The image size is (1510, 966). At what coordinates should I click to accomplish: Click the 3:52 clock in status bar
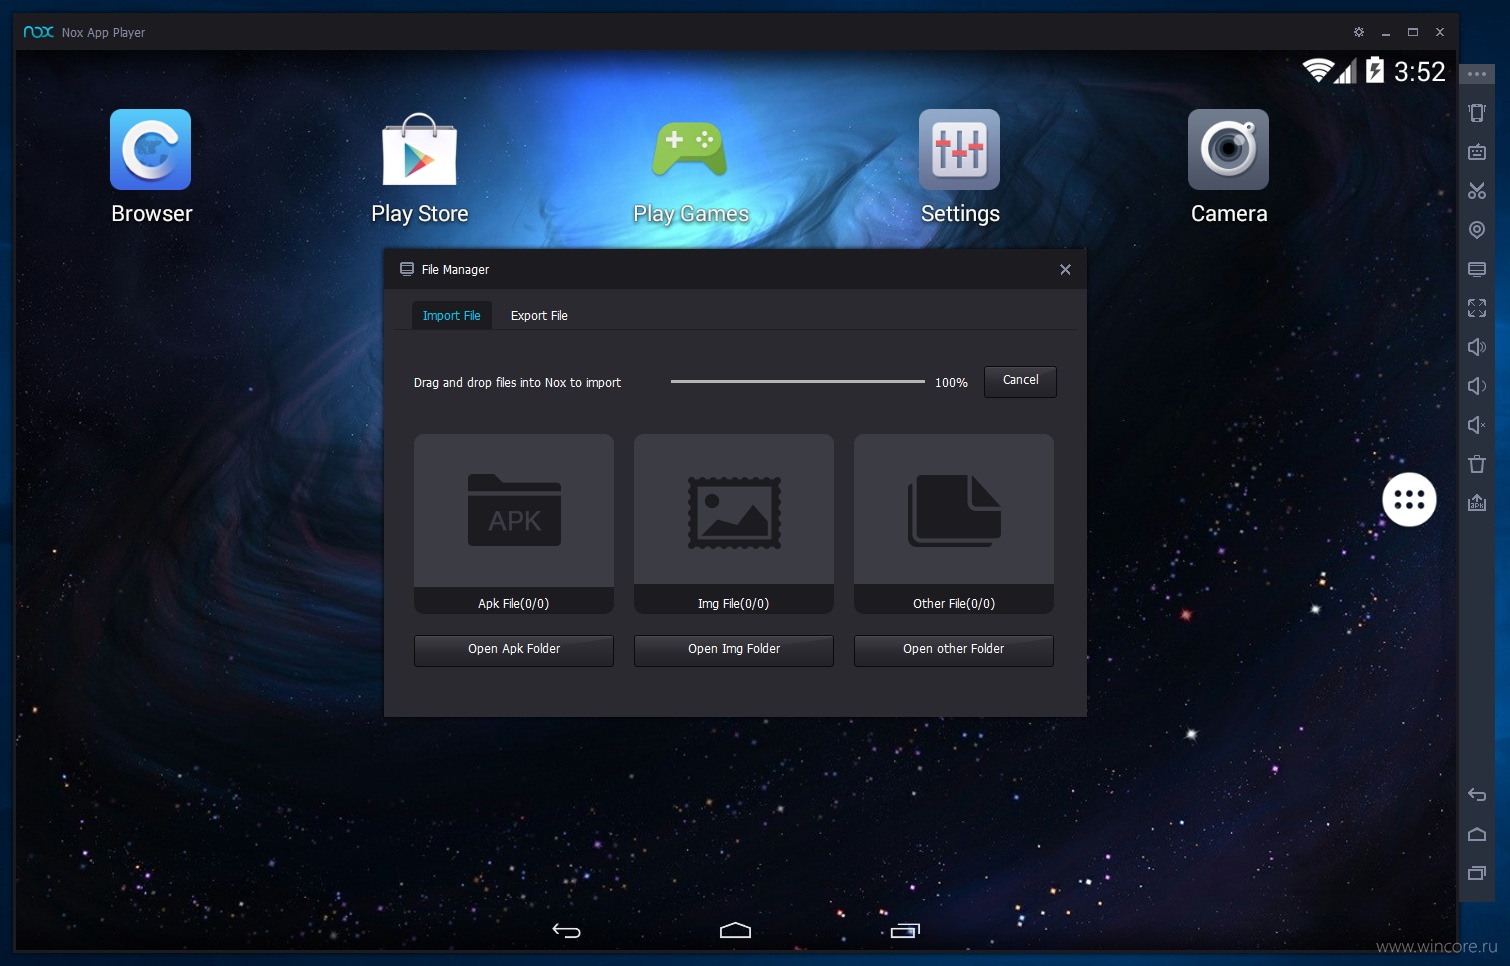(1420, 72)
